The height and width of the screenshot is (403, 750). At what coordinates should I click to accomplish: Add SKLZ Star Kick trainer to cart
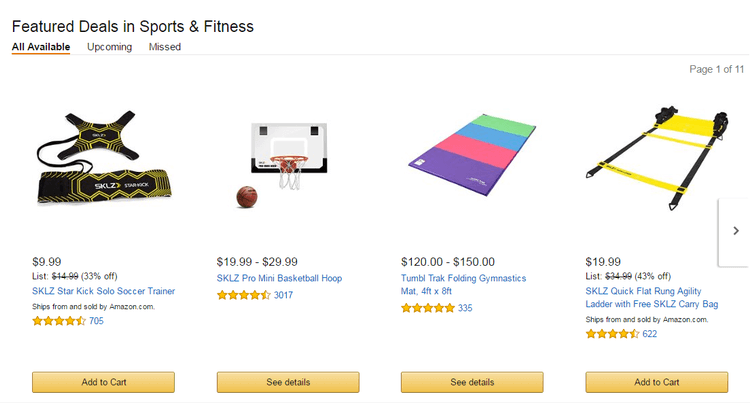104,382
